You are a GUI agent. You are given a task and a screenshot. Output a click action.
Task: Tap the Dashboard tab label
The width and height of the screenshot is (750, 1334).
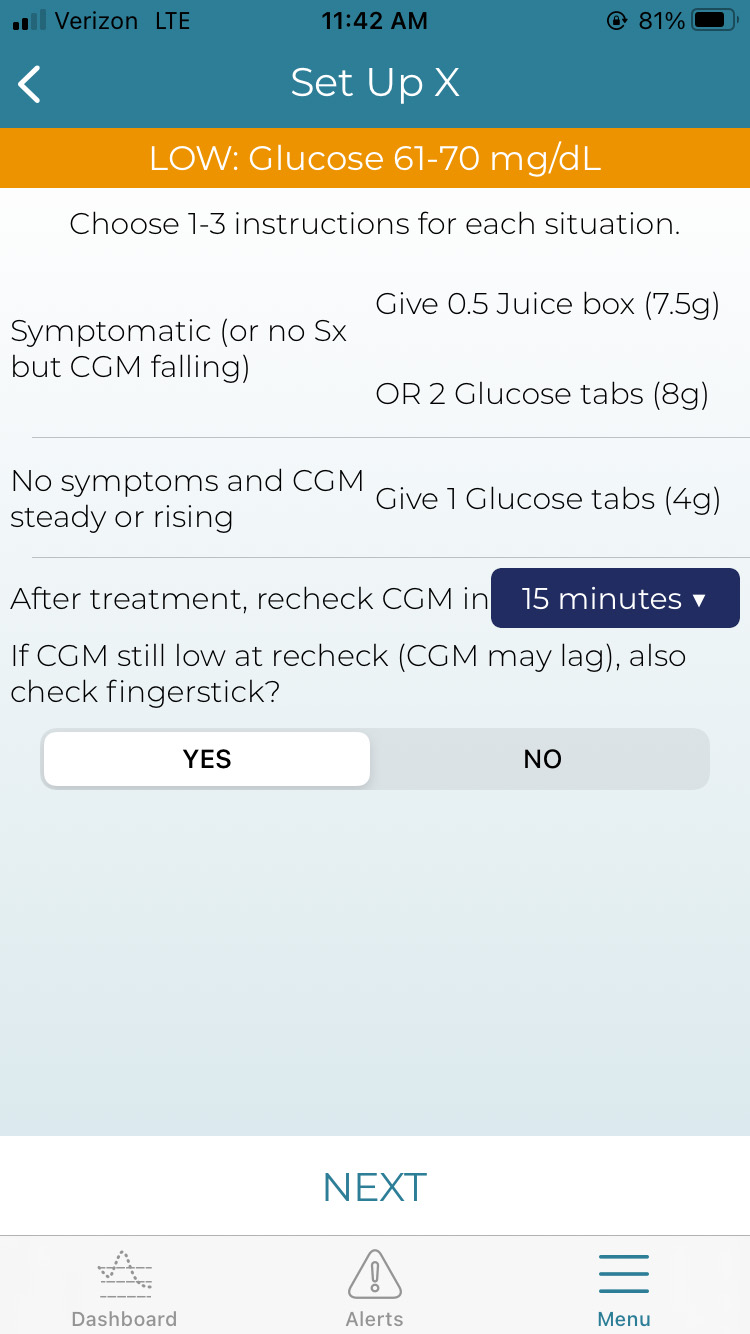coord(124,1319)
